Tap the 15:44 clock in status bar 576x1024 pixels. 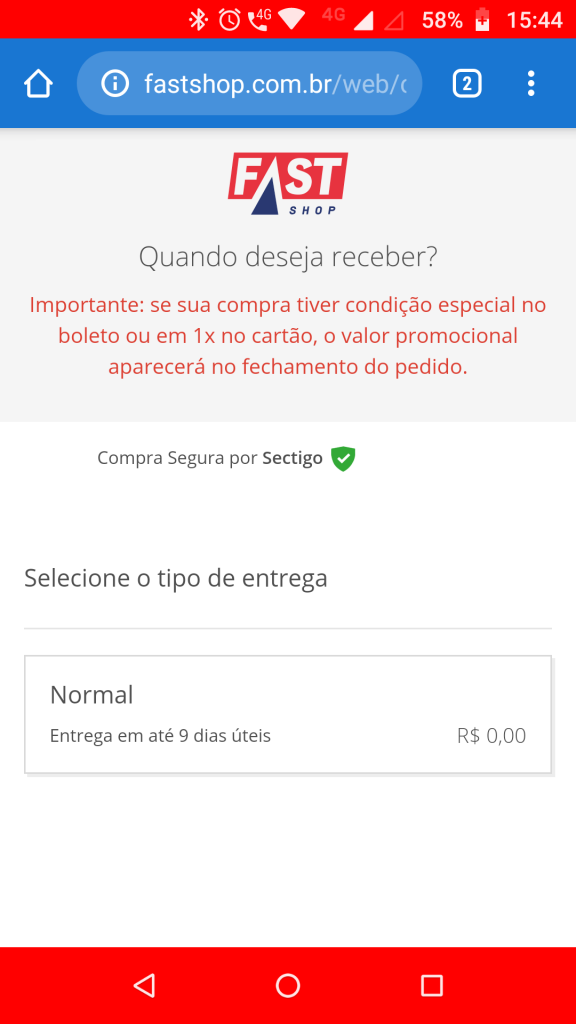click(535, 20)
